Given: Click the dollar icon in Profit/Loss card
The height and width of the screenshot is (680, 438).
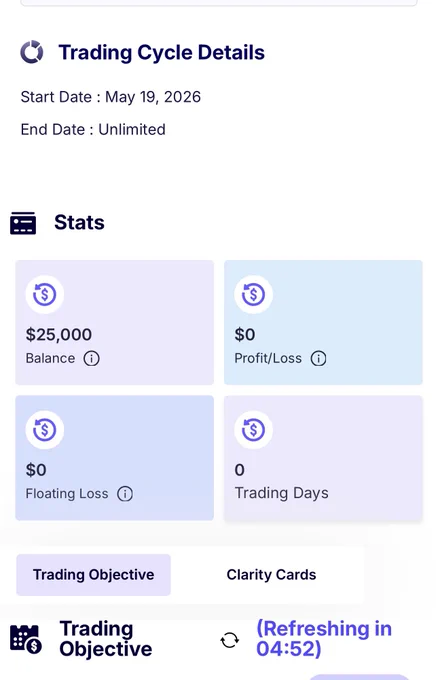Looking at the screenshot, I should (x=253, y=295).
